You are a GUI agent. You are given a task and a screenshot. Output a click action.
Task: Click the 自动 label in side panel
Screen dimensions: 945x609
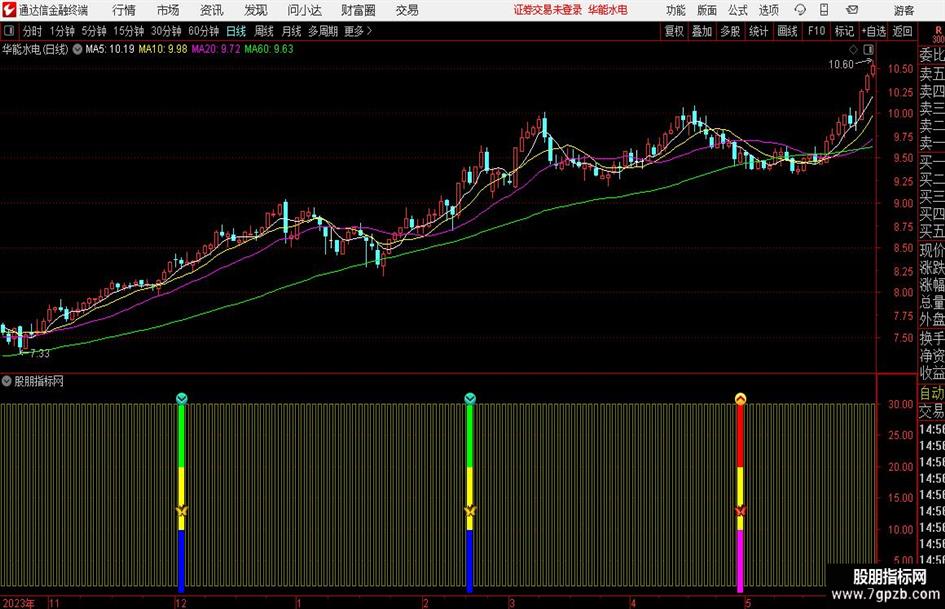(x=932, y=393)
